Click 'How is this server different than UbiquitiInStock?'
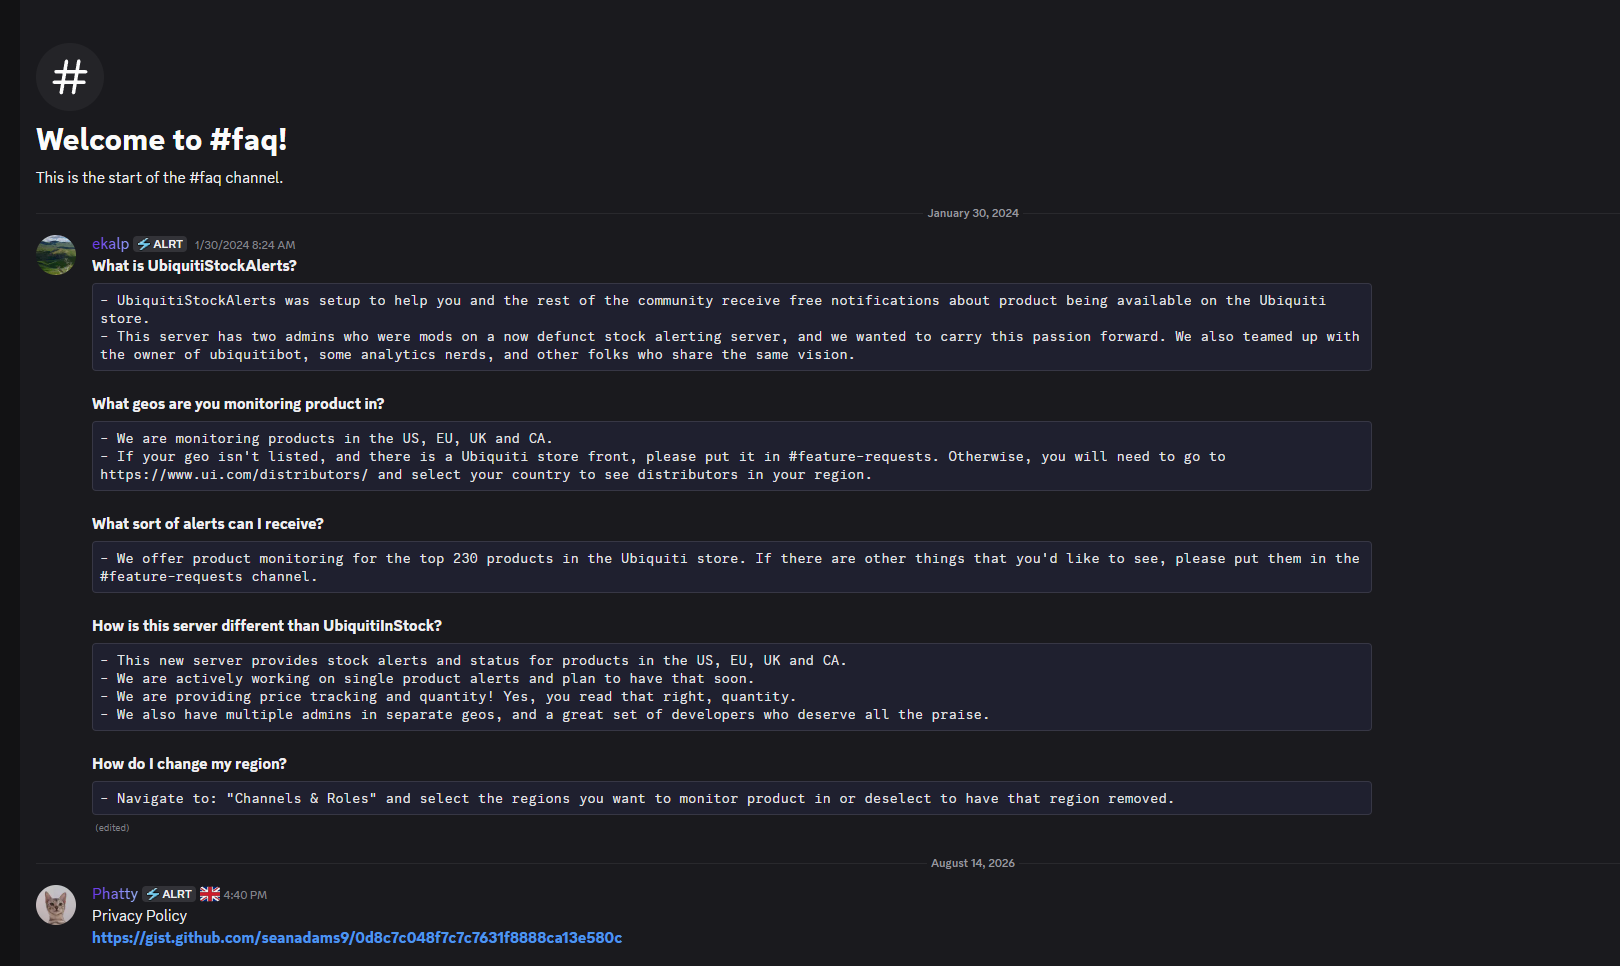The width and height of the screenshot is (1620, 966). tap(267, 626)
